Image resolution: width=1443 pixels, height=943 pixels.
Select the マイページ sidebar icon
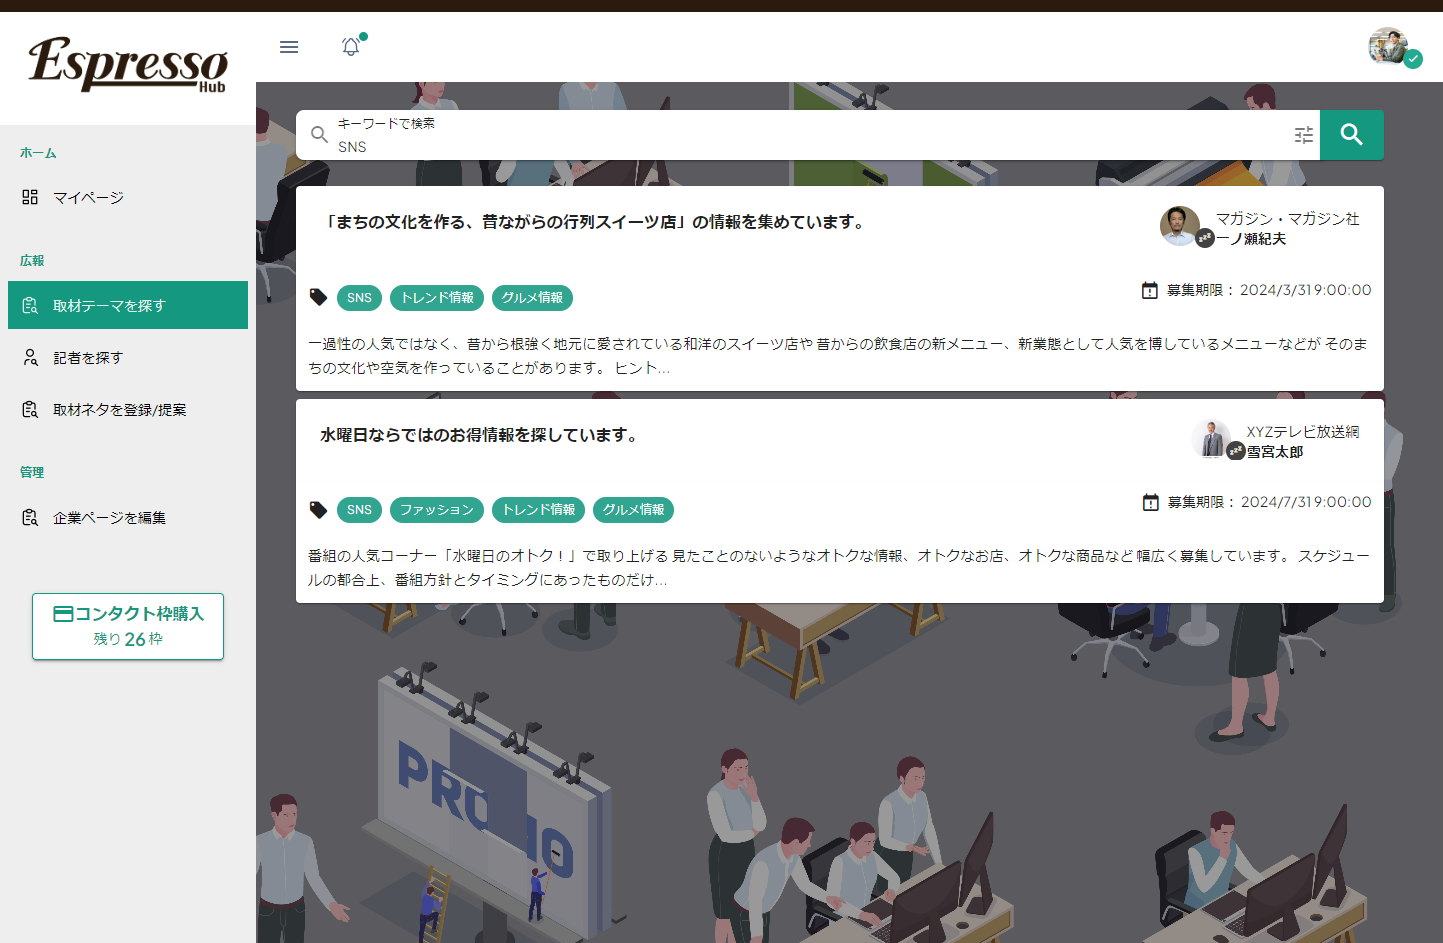[31, 197]
